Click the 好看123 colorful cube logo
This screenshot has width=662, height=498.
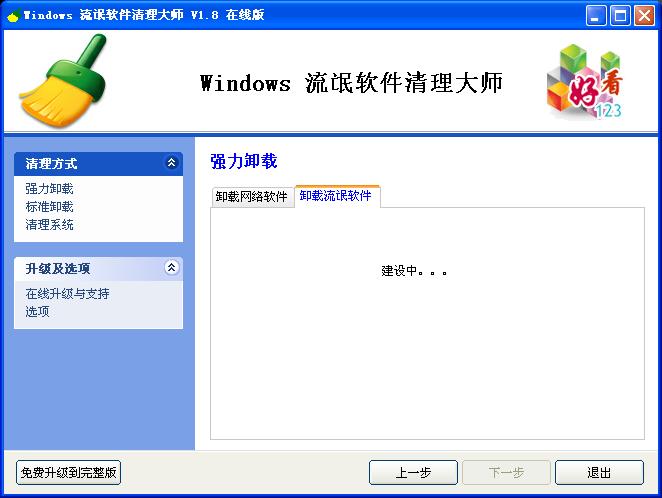point(584,82)
